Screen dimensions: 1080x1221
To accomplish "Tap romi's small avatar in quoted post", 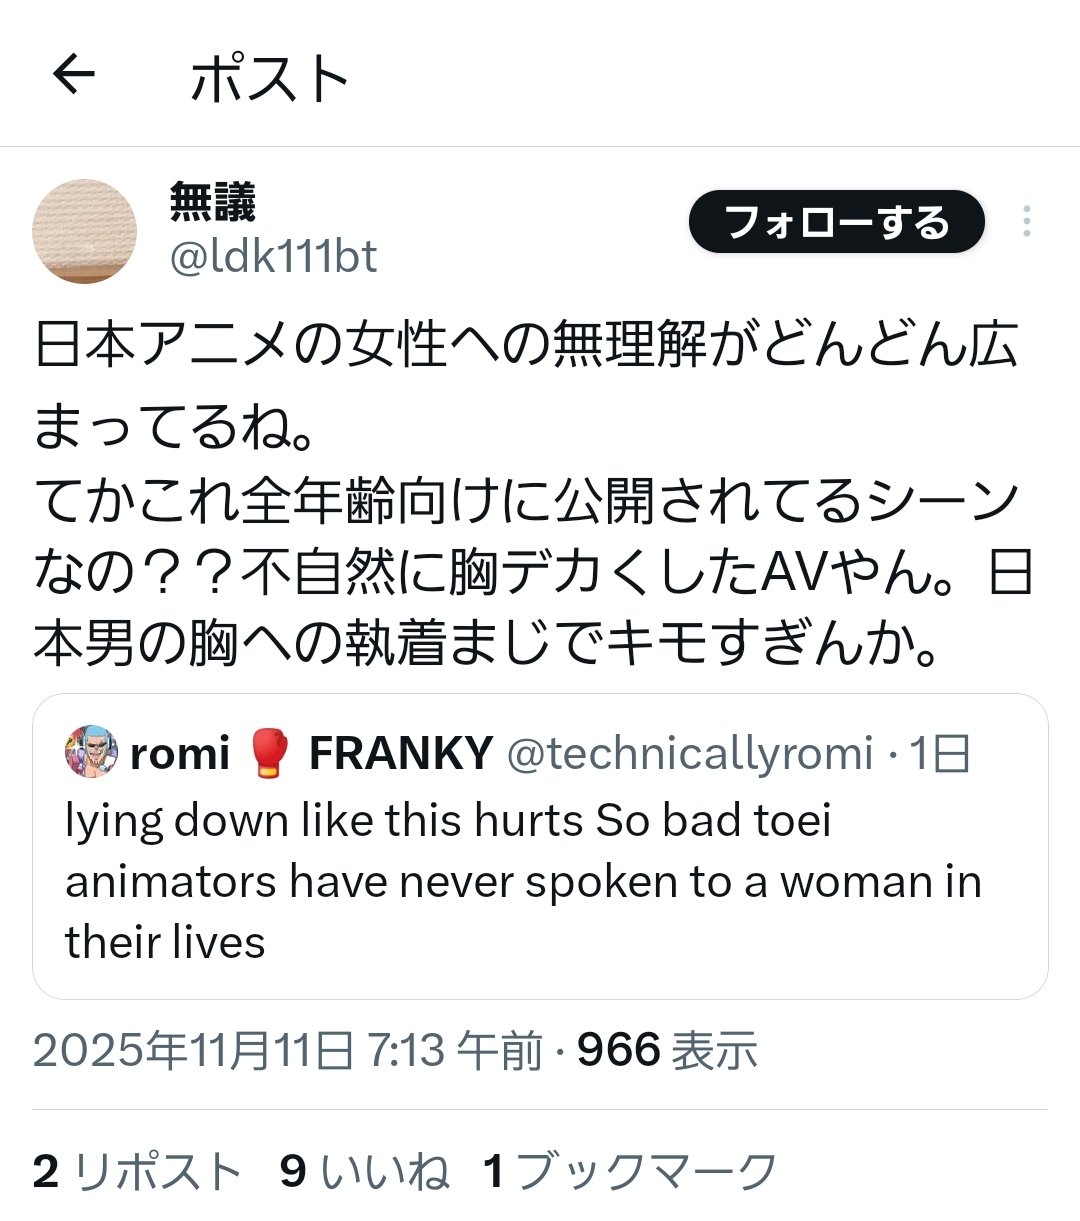I will (92, 752).
